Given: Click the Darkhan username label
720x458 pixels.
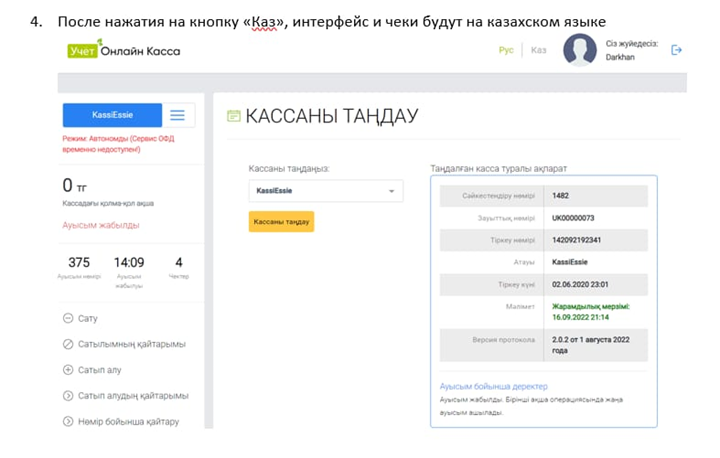Looking at the screenshot, I should coord(620,58).
